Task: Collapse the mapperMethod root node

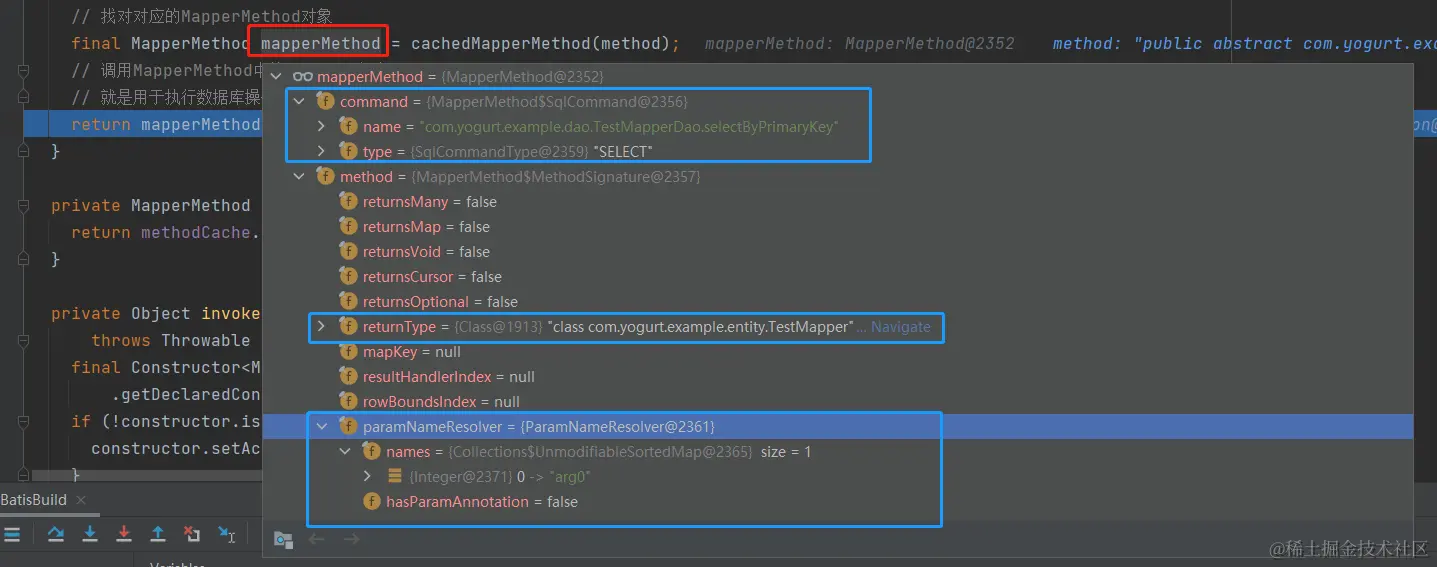Action: click(276, 77)
